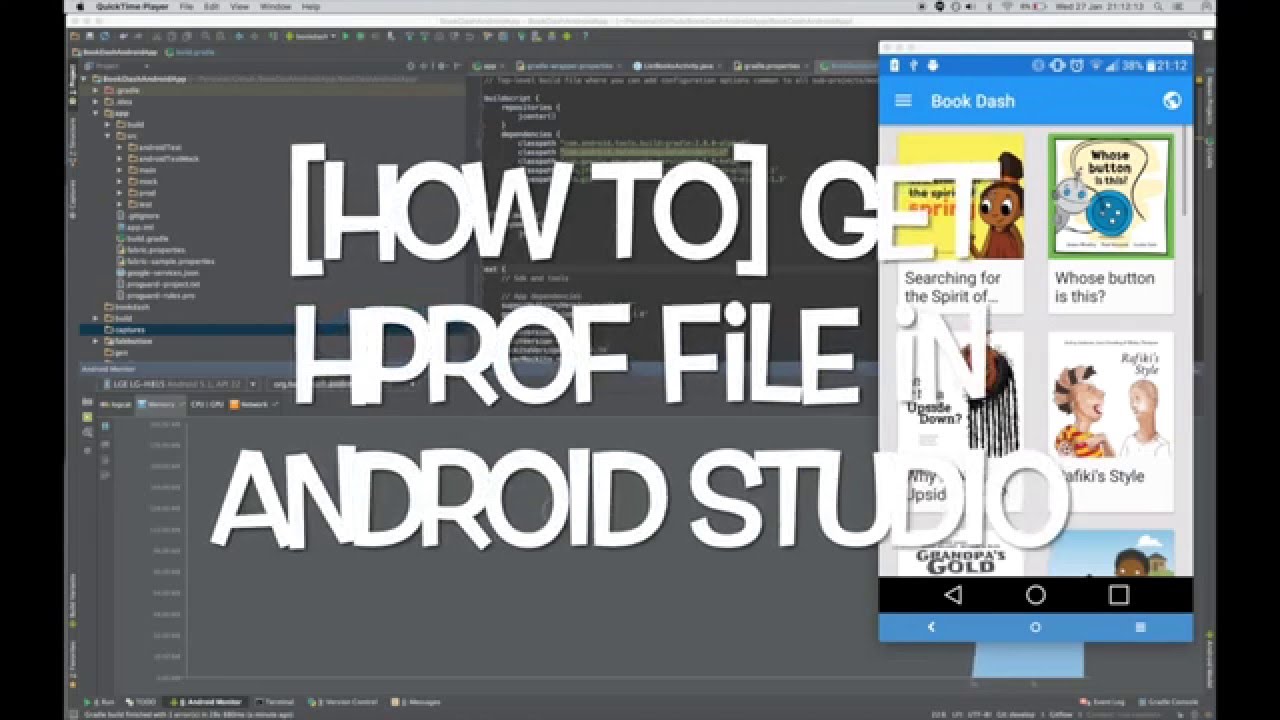The height and width of the screenshot is (720, 1280).
Task: Tap the Android home circle button
Action: 1036,595
